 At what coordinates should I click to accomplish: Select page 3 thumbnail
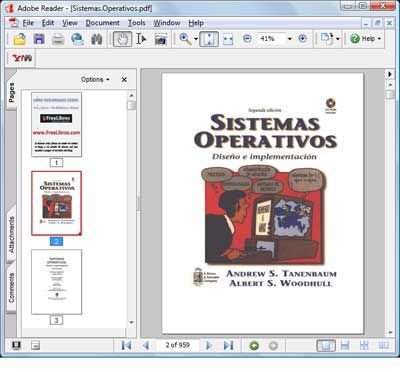coord(56,282)
